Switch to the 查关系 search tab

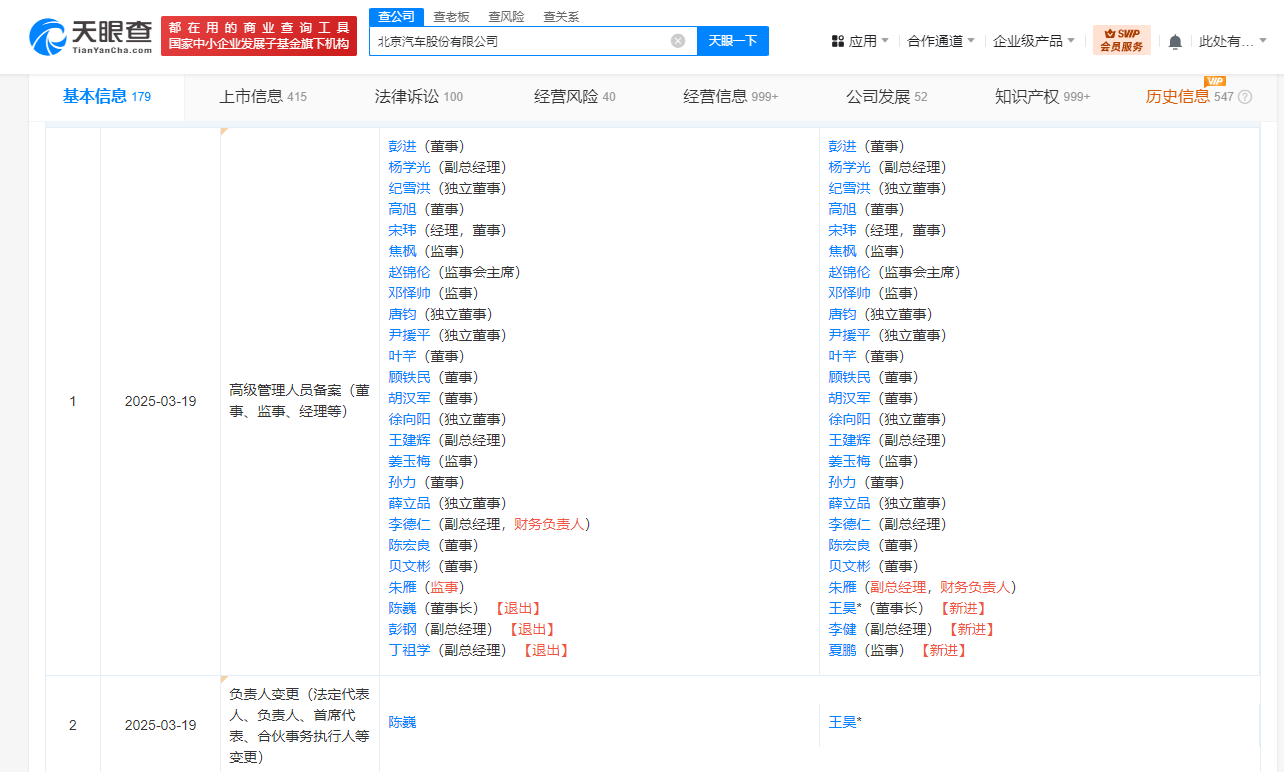[x=561, y=16]
